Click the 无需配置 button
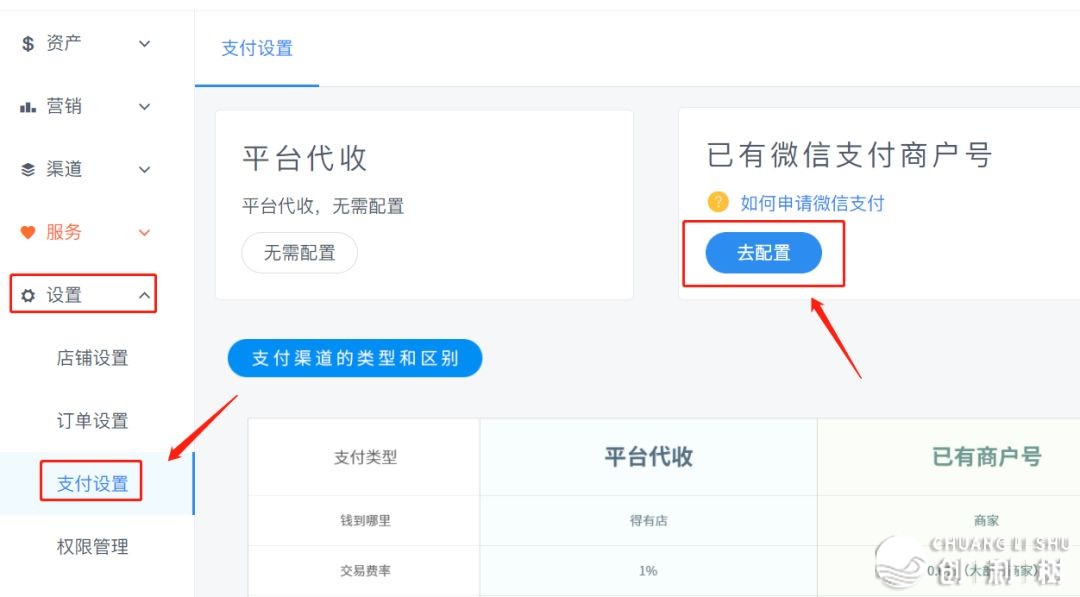Viewport: 1080px width, 597px height. [x=299, y=253]
